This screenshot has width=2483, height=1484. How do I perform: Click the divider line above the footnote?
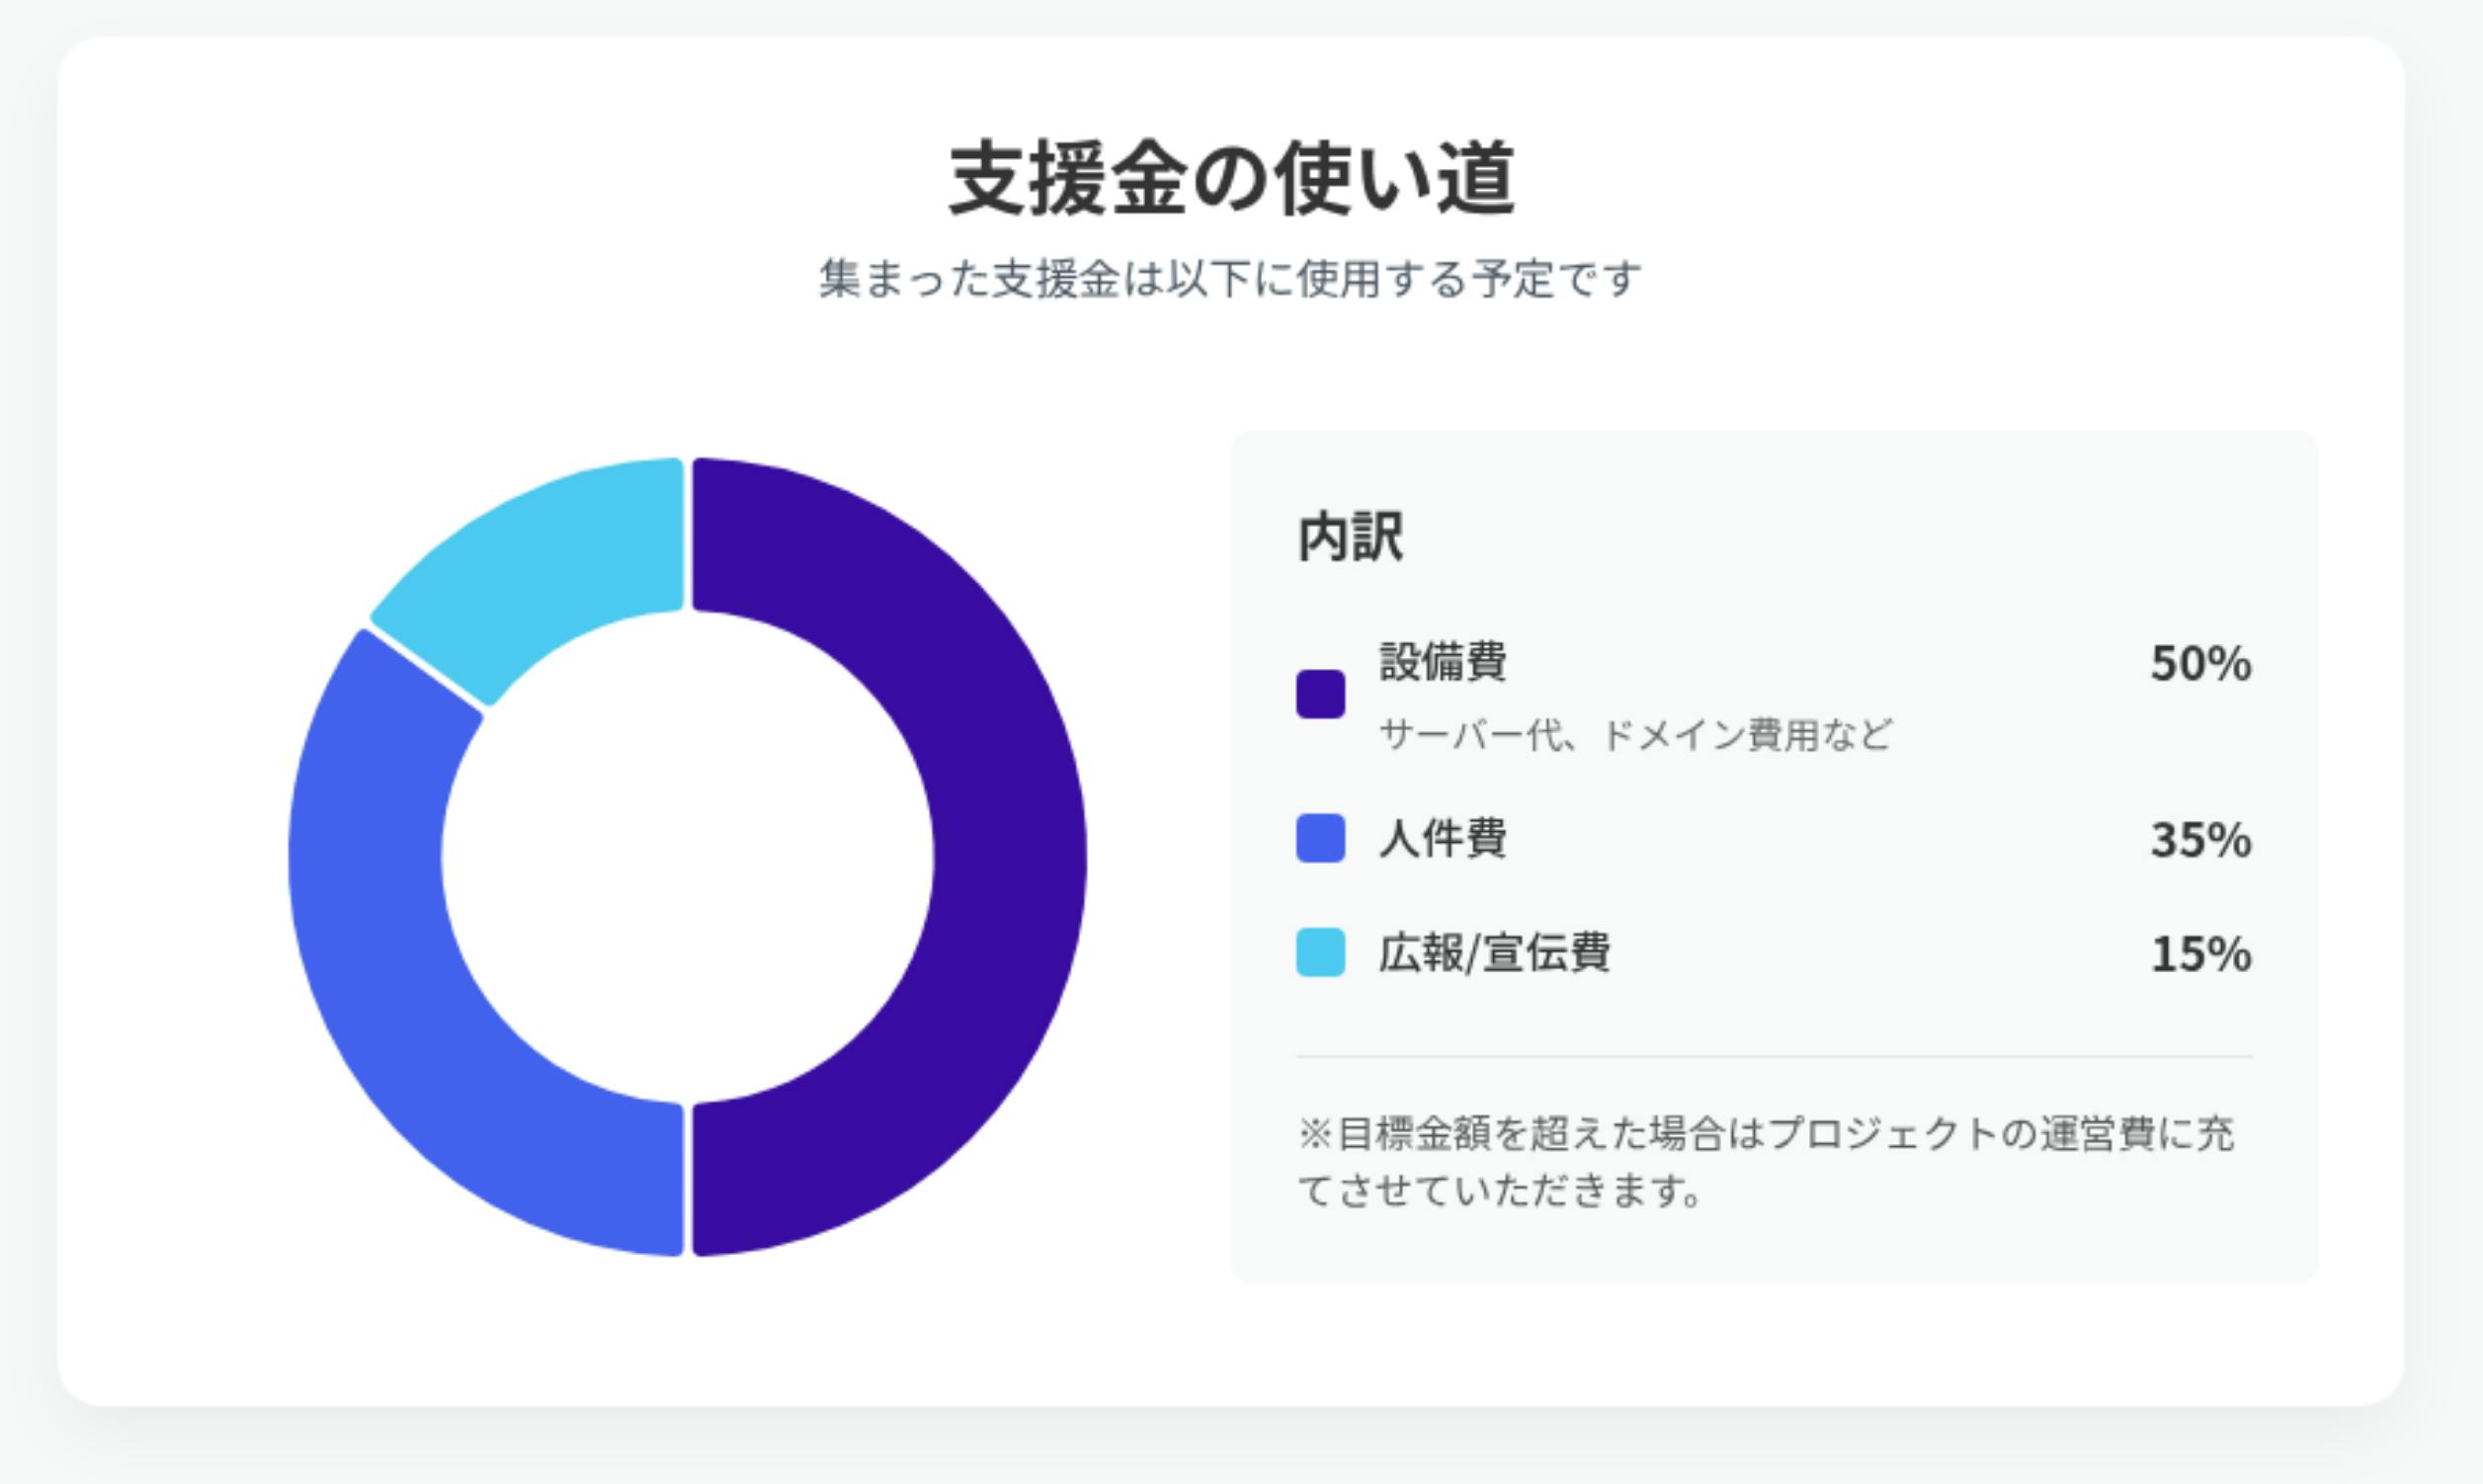(x=1774, y=1057)
